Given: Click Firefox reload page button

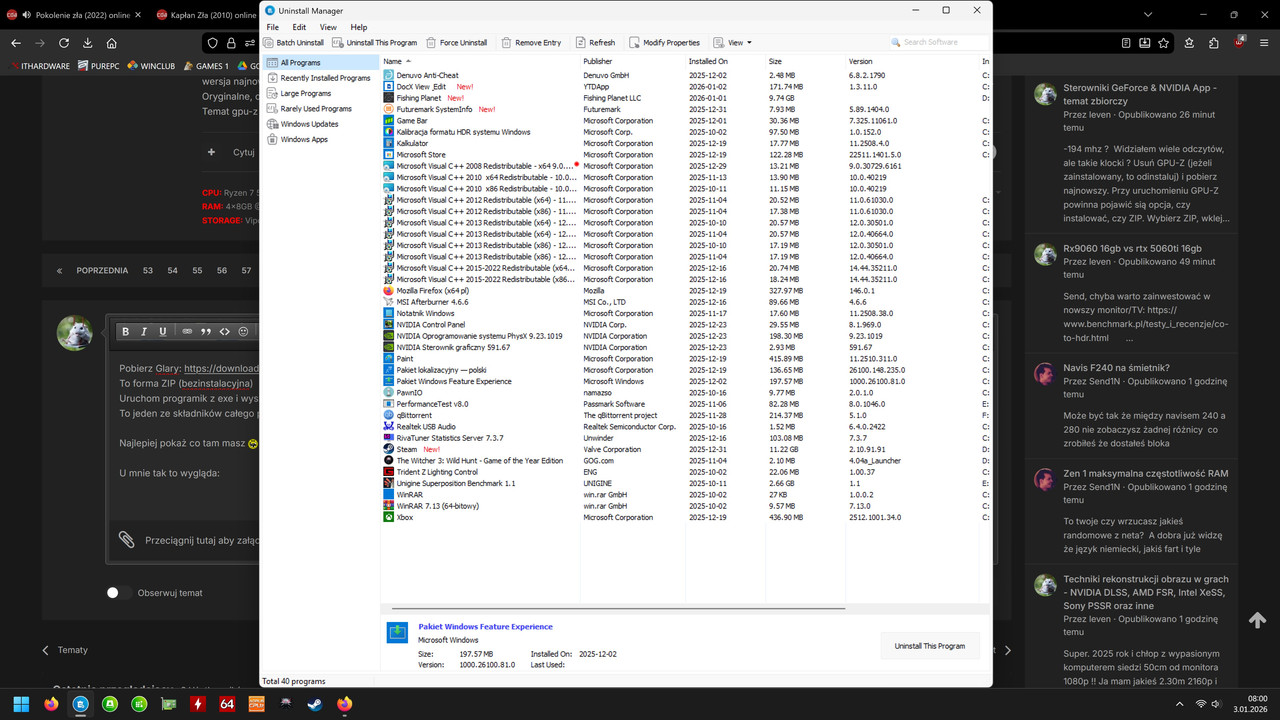Looking at the screenshot, I should (64, 43).
